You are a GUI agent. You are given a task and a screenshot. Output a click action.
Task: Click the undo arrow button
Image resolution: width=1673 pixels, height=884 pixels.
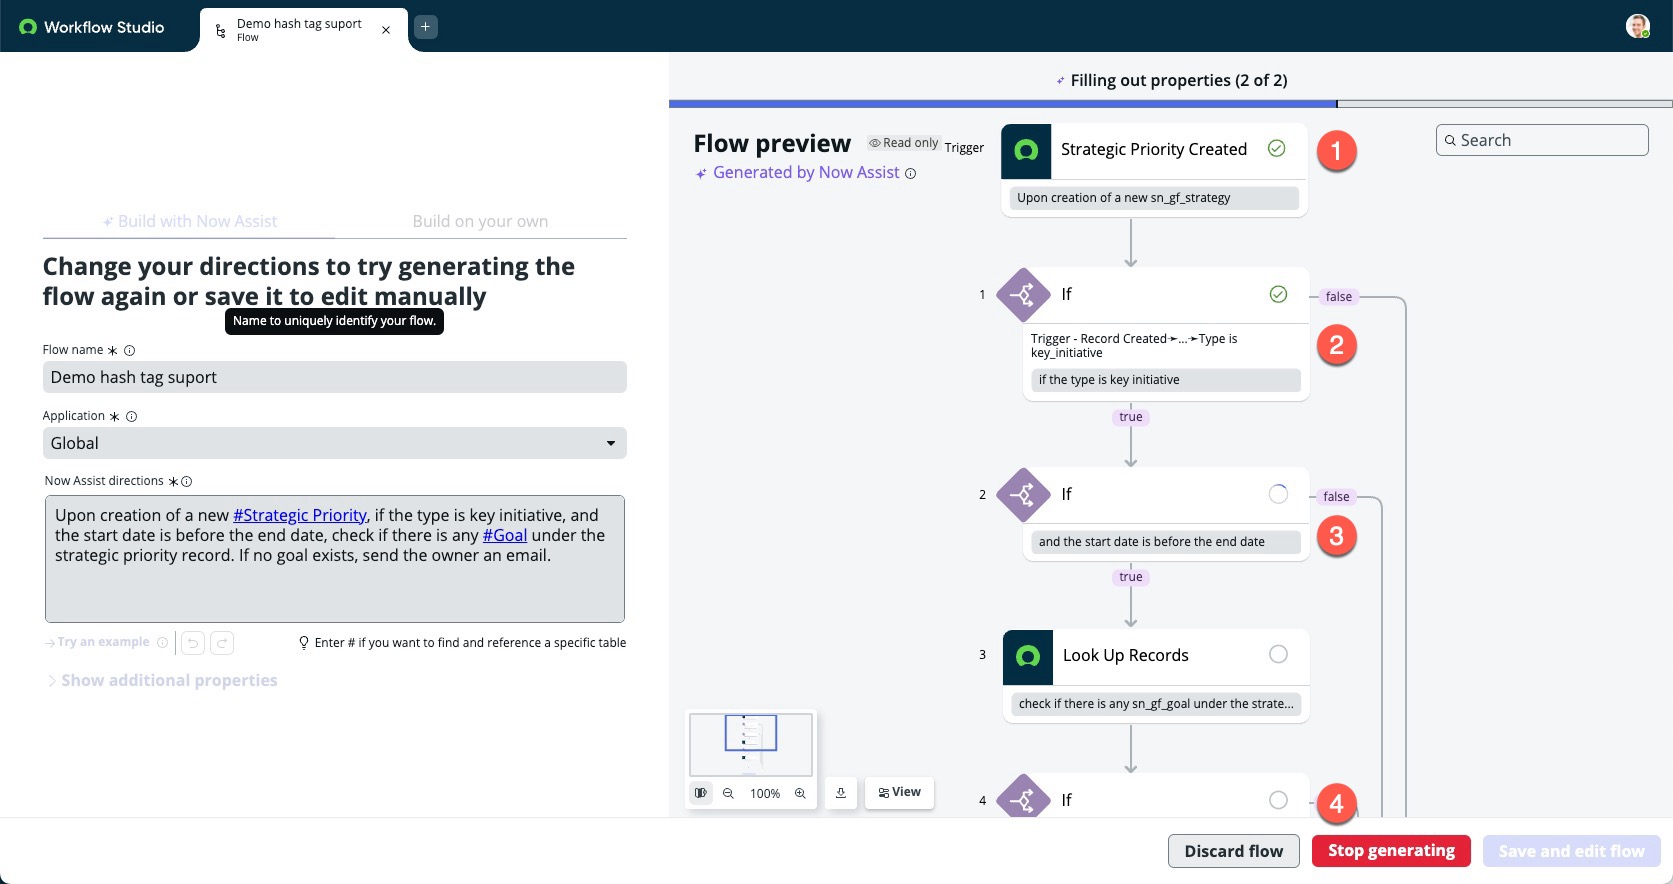pyautogui.click(x=193, y=642)
